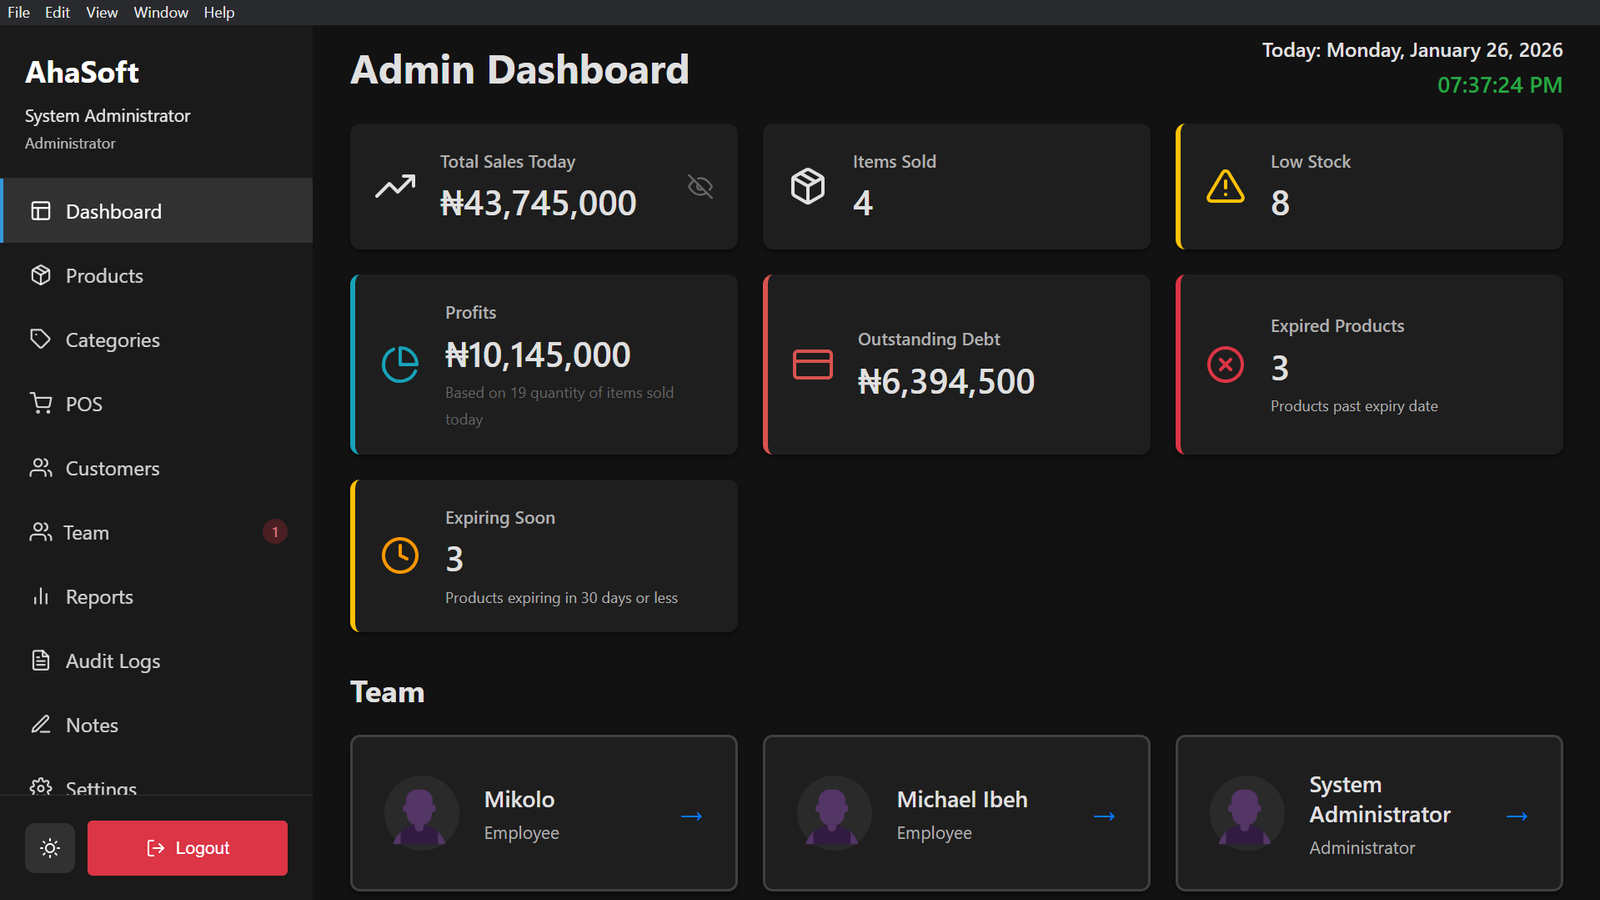Open the Categories section
This screenshot has height=900, width=1600.
tap(112, 340)
